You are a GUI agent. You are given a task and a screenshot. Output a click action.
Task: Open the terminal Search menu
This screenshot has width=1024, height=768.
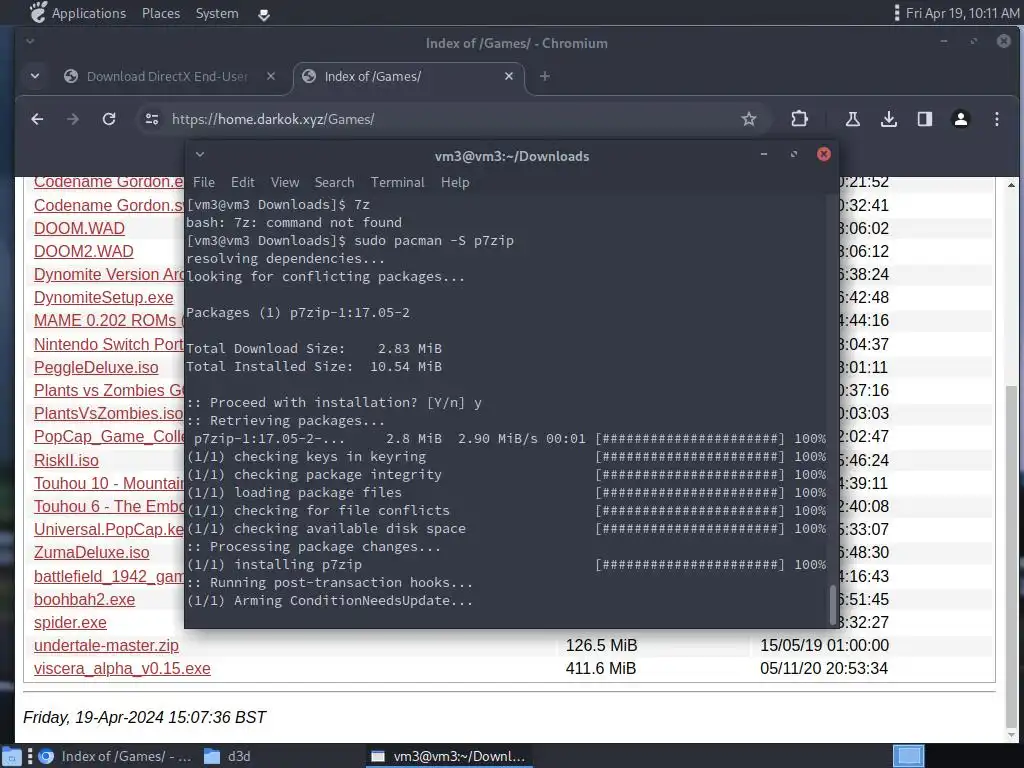(334, 182)
